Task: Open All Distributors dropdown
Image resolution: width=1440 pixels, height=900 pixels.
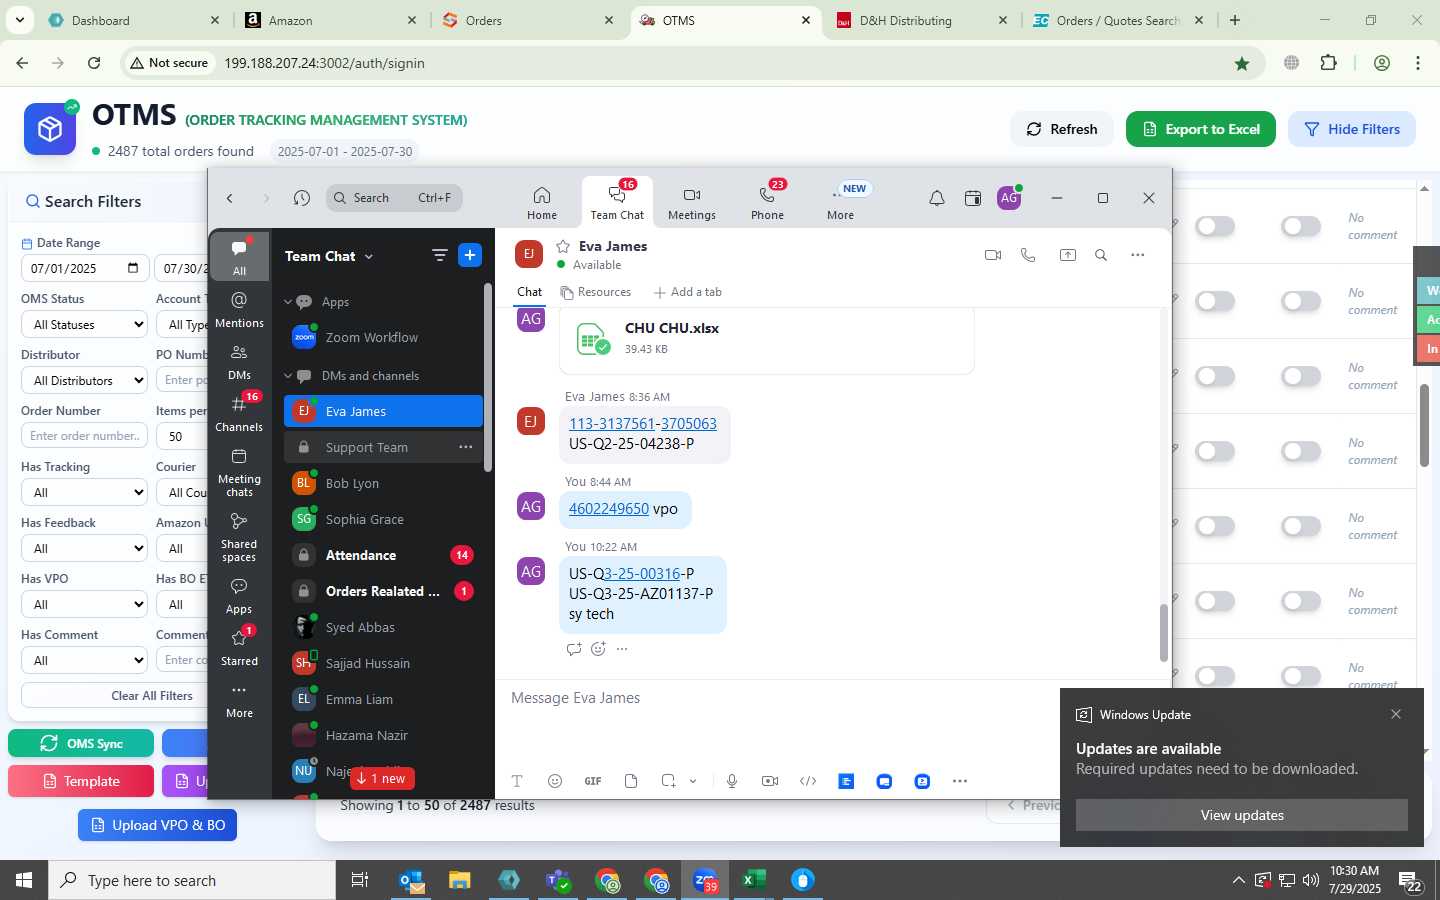Action: [85, 381]
